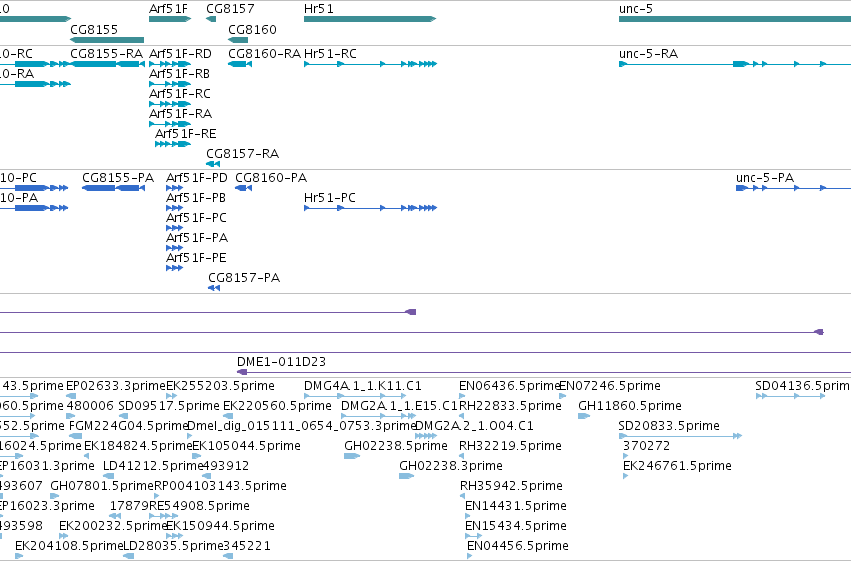Click EST RH35942.5prime
This screenshot has width=851, height=561.
click(x=511, y=486)
